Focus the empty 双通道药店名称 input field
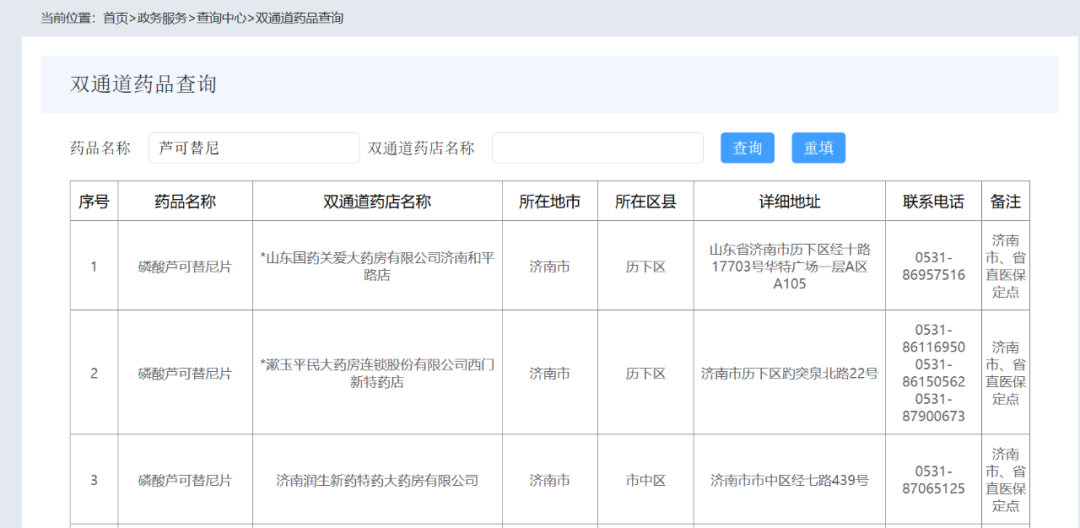 click(598, 148)
